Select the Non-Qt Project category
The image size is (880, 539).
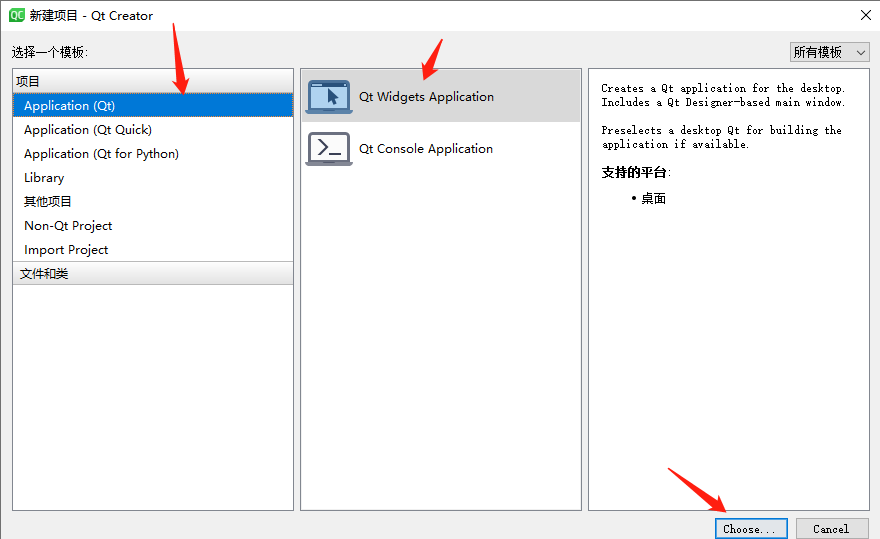[153, 226]
